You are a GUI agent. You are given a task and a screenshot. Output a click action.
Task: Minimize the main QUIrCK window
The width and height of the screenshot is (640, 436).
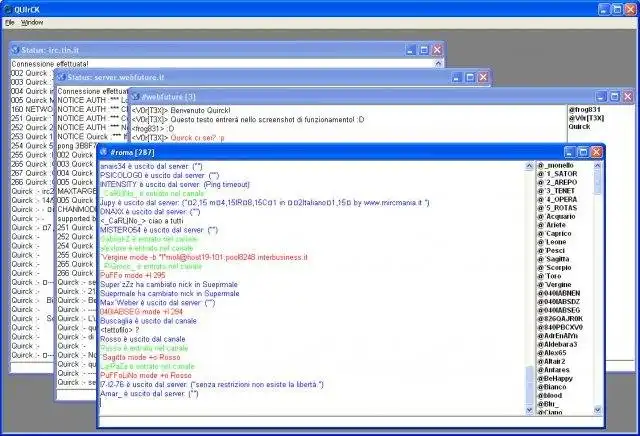604,9
